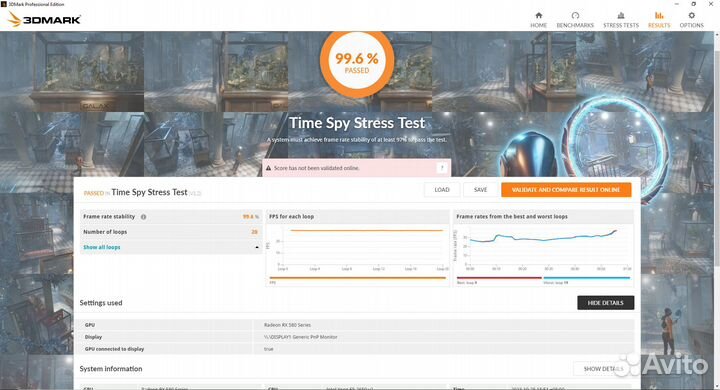
Task: Open the Benchmarks section
Action: pos(575,20)
